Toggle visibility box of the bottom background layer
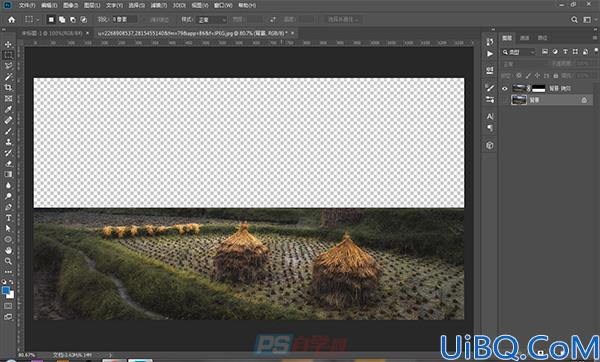The height and width of the screenshot is (362, 600). click(x=505, y=100)
